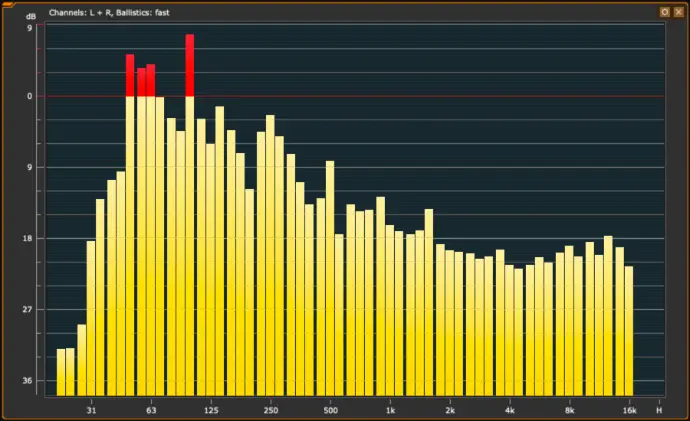Viewport: 690px width, 421px height.
Task: Close the spectrum analyzer panel
Action: [x=678, y=11]
